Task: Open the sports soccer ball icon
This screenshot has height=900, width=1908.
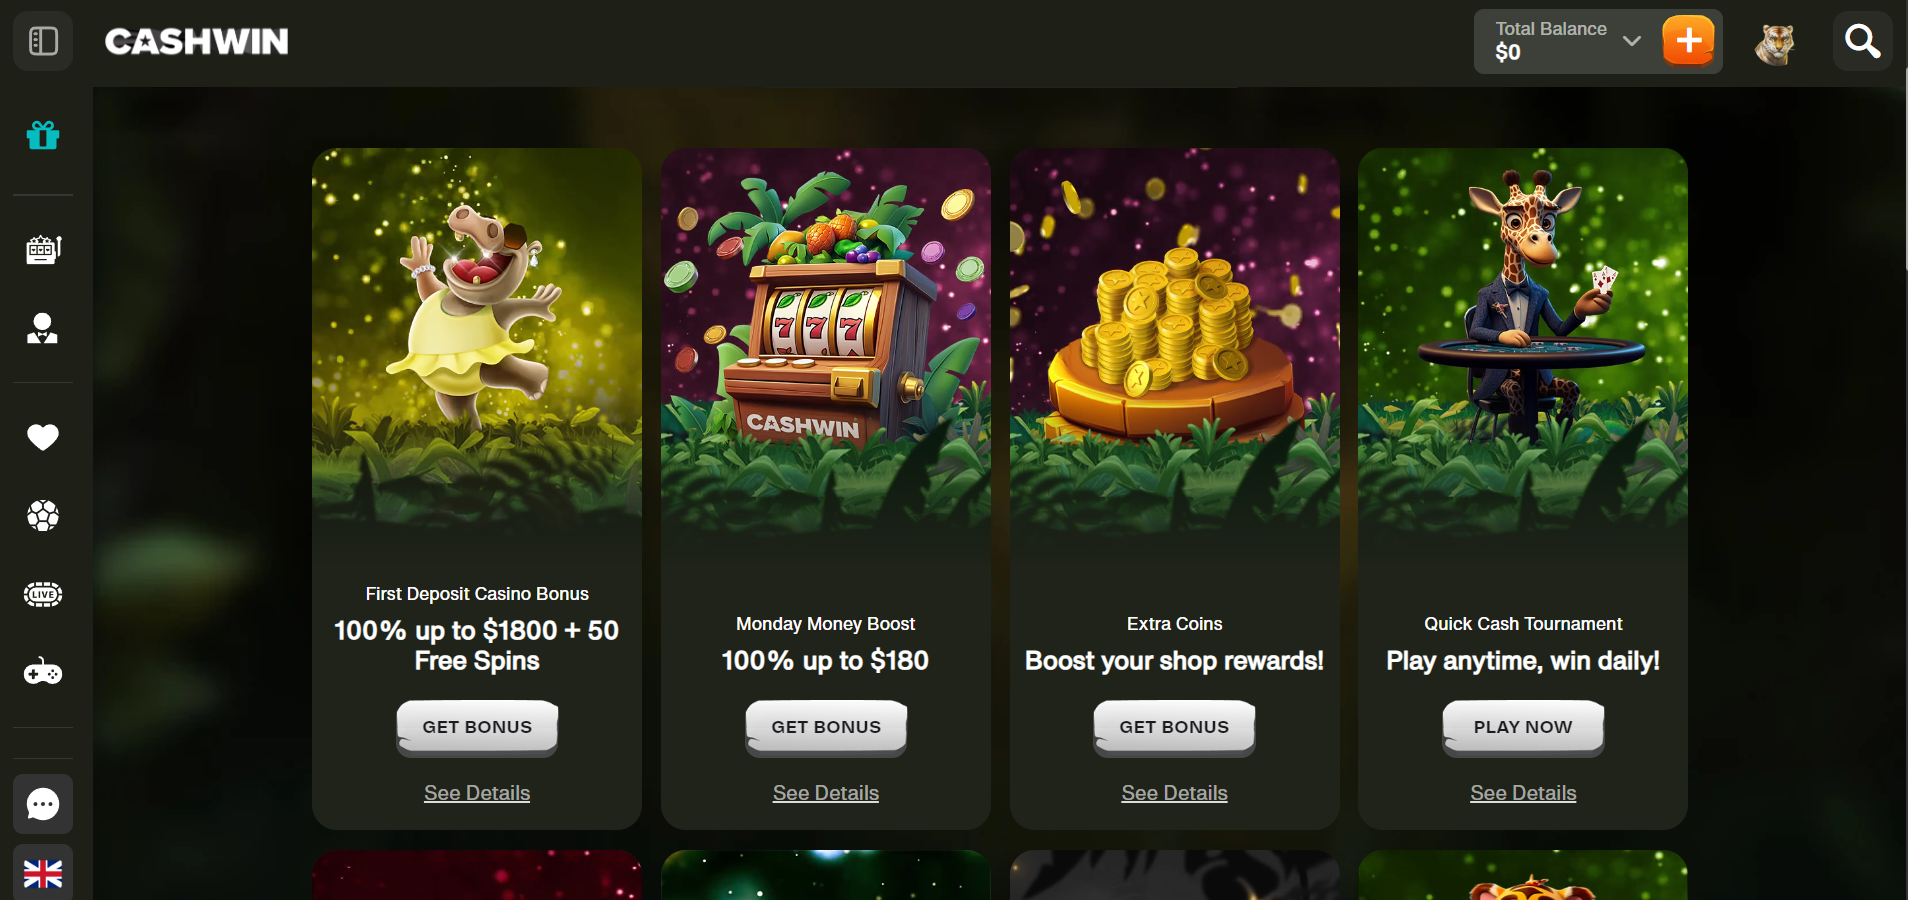Action: click(43, 516)
